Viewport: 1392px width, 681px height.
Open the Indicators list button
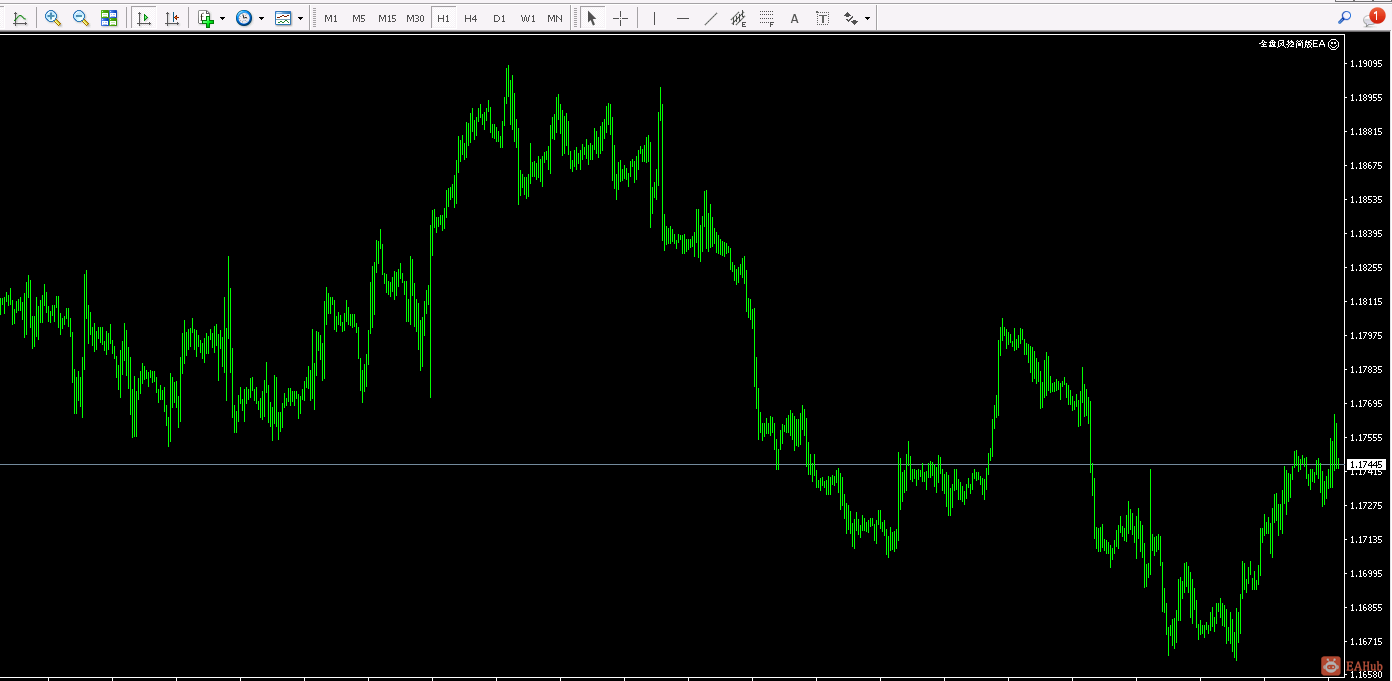(x=205, y=18)
